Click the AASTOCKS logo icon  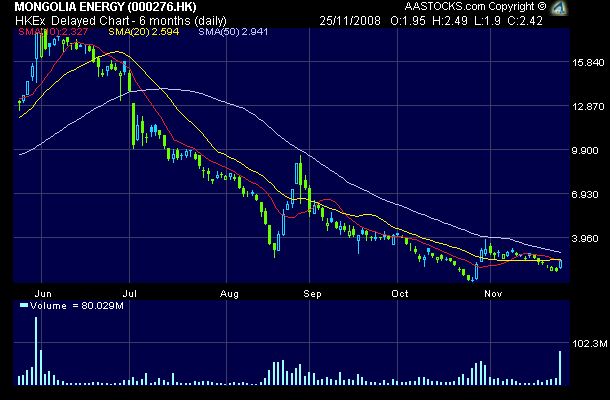559,7
